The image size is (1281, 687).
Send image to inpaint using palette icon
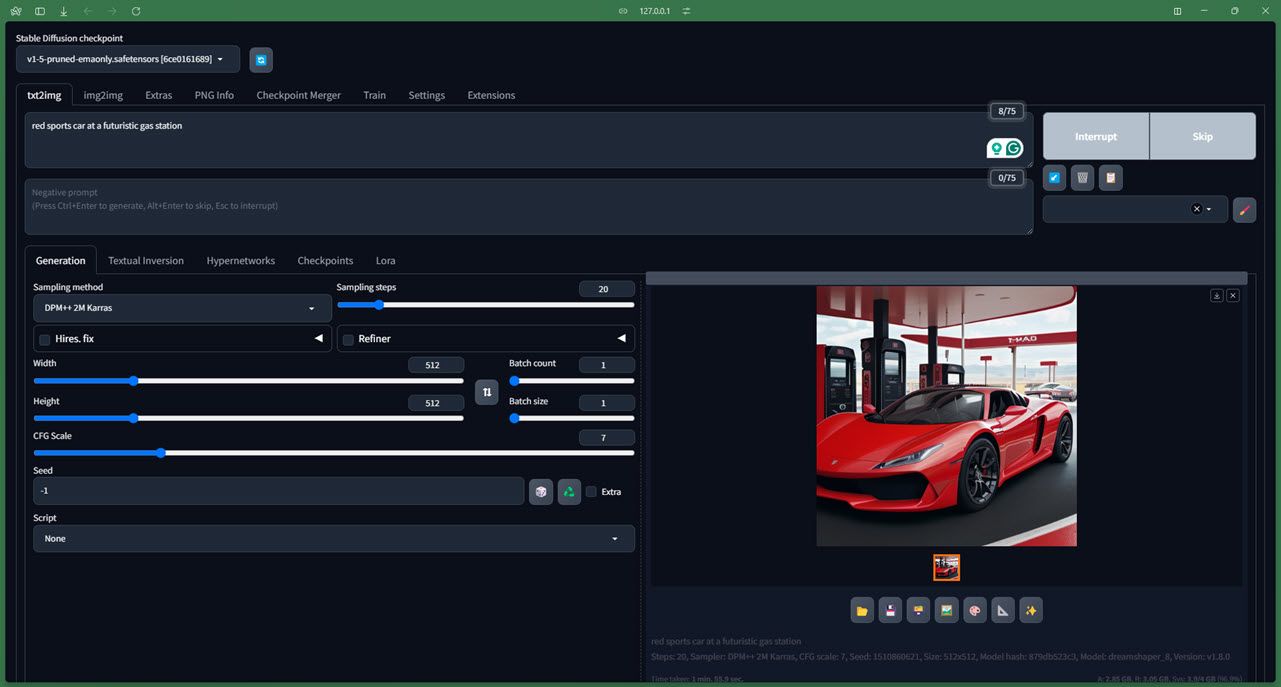974,609
